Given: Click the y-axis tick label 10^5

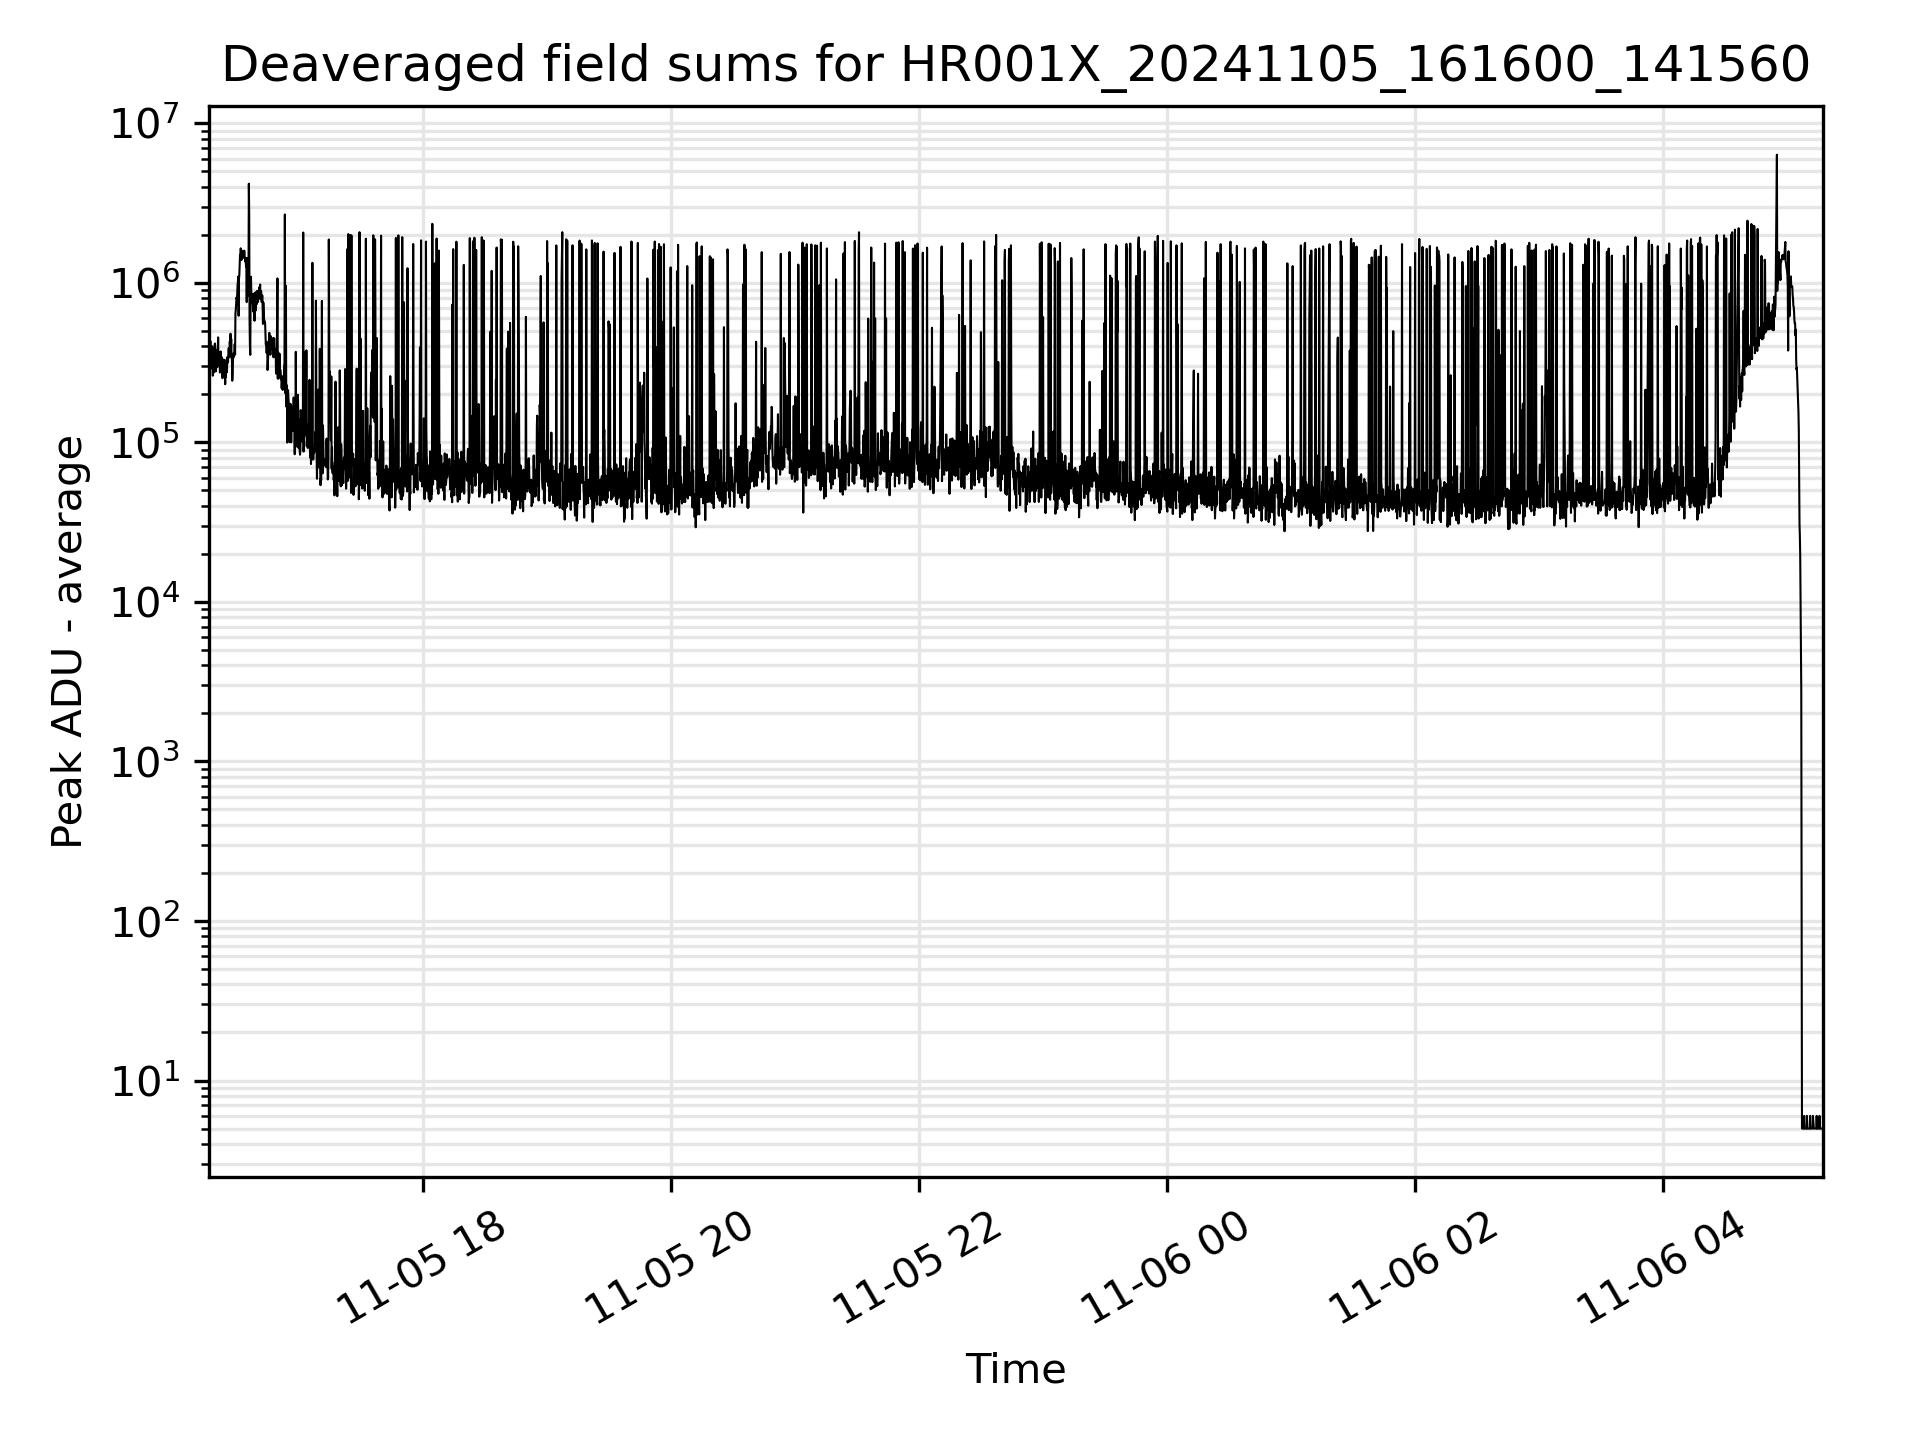Looking at the screenshot, I should pos(146,443).
